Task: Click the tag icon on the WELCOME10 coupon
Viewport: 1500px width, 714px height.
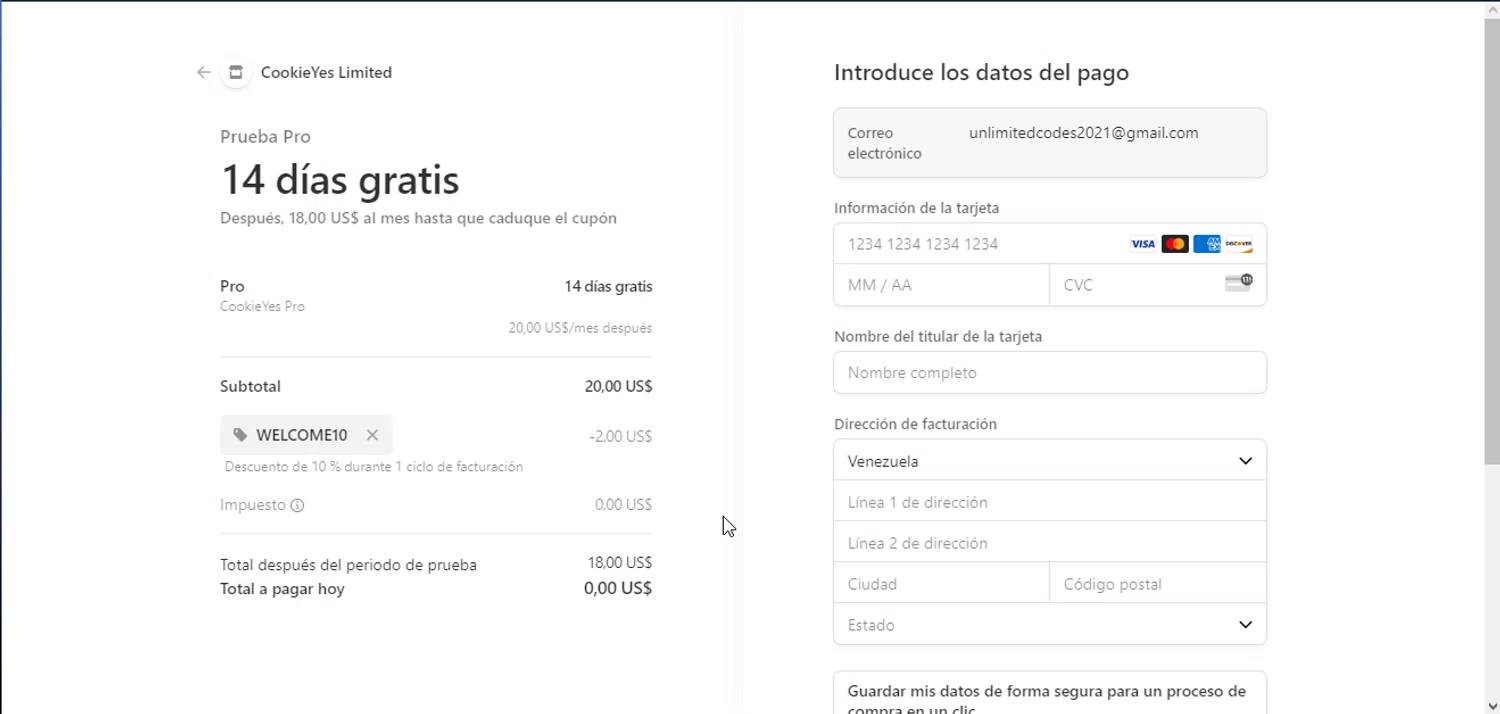Action: tap(240, 435)
